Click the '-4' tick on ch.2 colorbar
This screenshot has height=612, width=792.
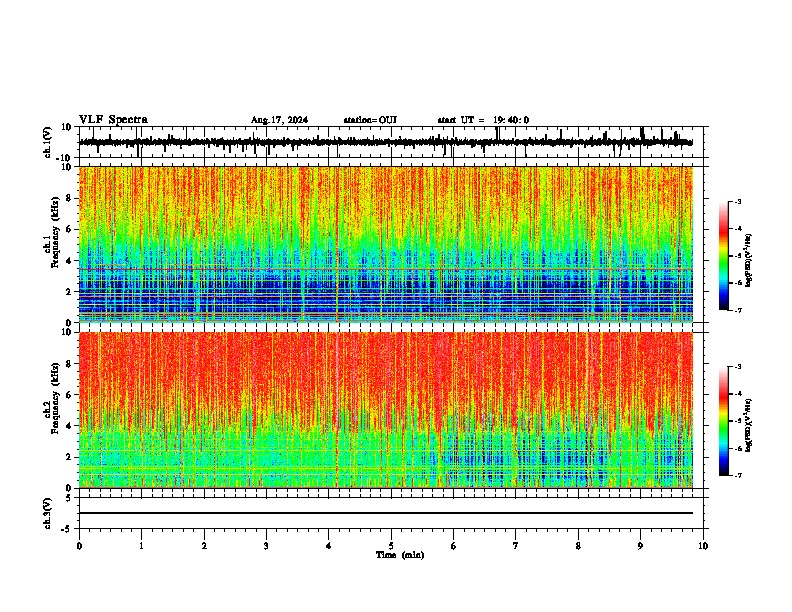point(738,394)
